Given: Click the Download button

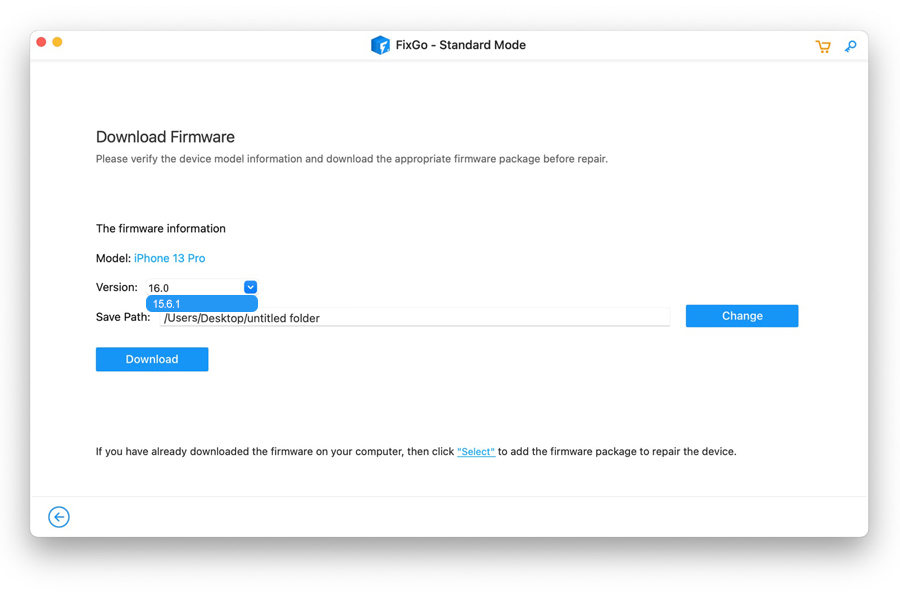Looking at the screenshot, I should [151, 359].
